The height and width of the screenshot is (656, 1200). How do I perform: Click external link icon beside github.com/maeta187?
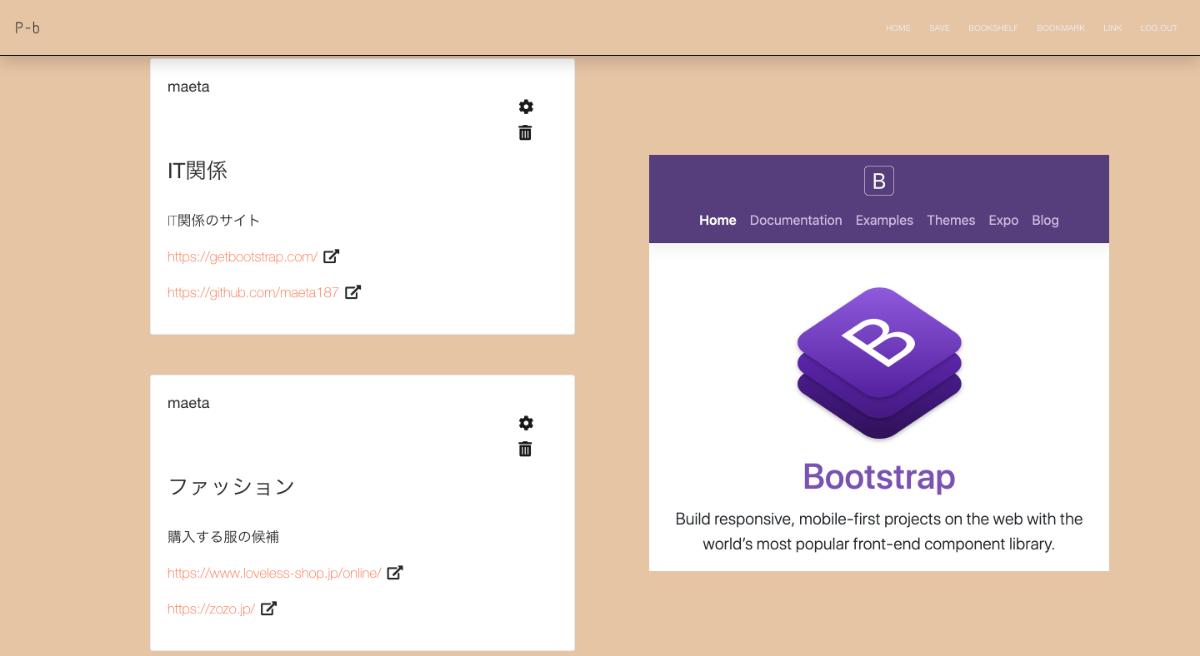pos(353,292)
